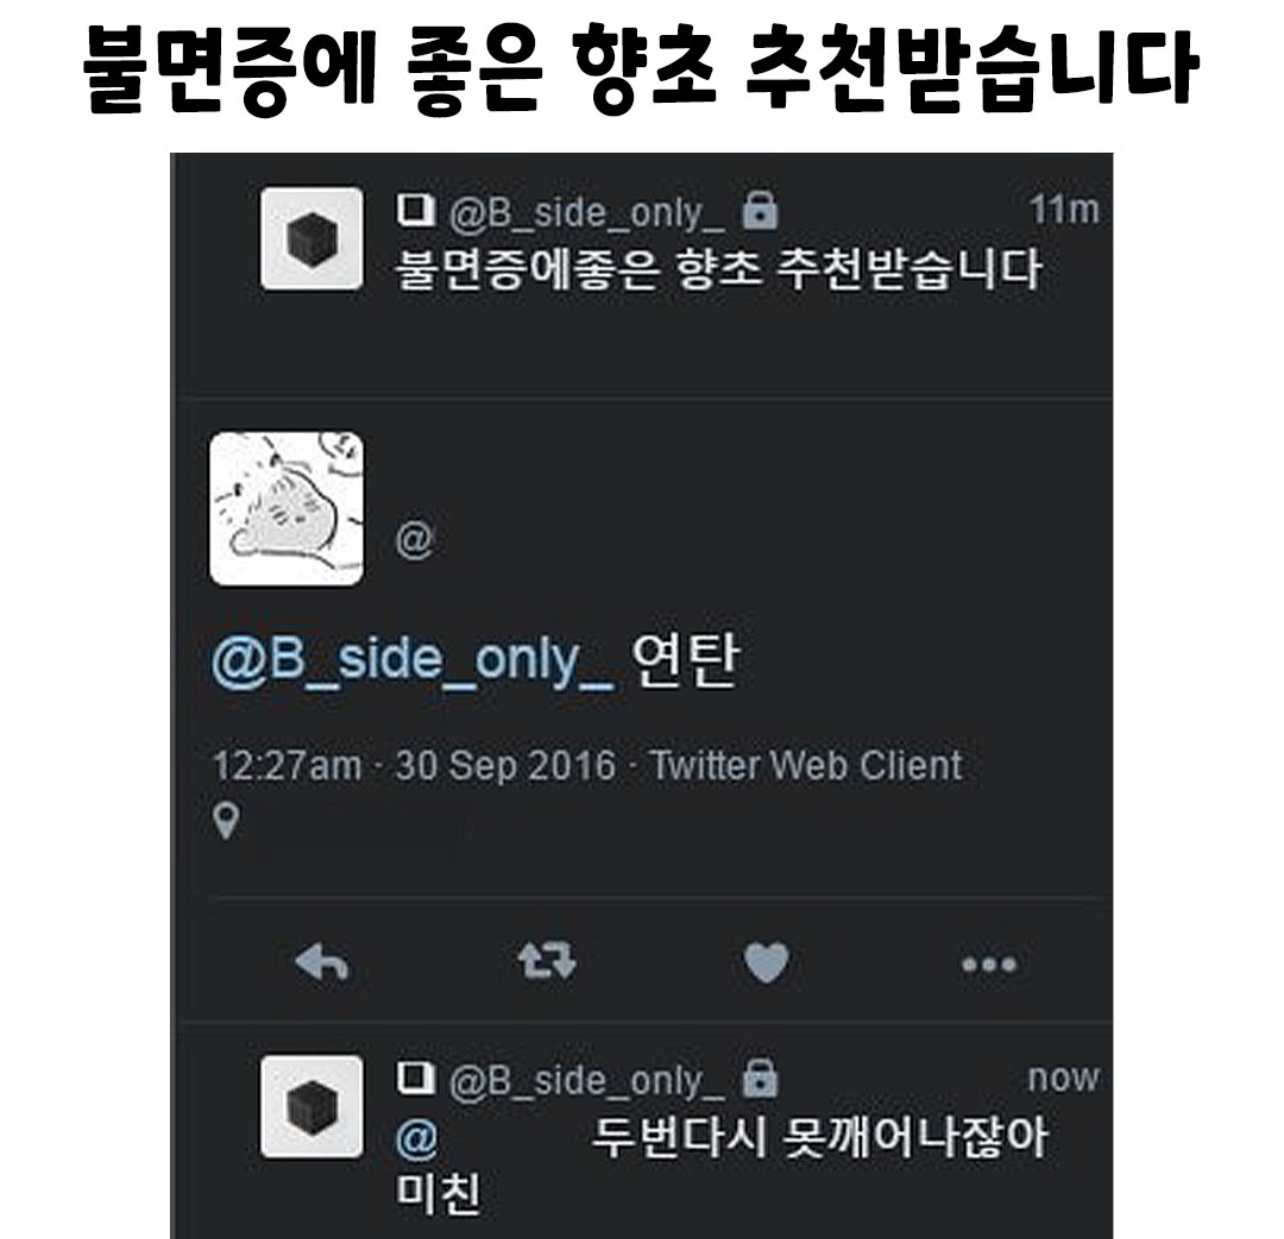The height and width of the screenshot is (1239, 1284).
Task: Like the tweet with heart icon
Action: tap(767, 963)
